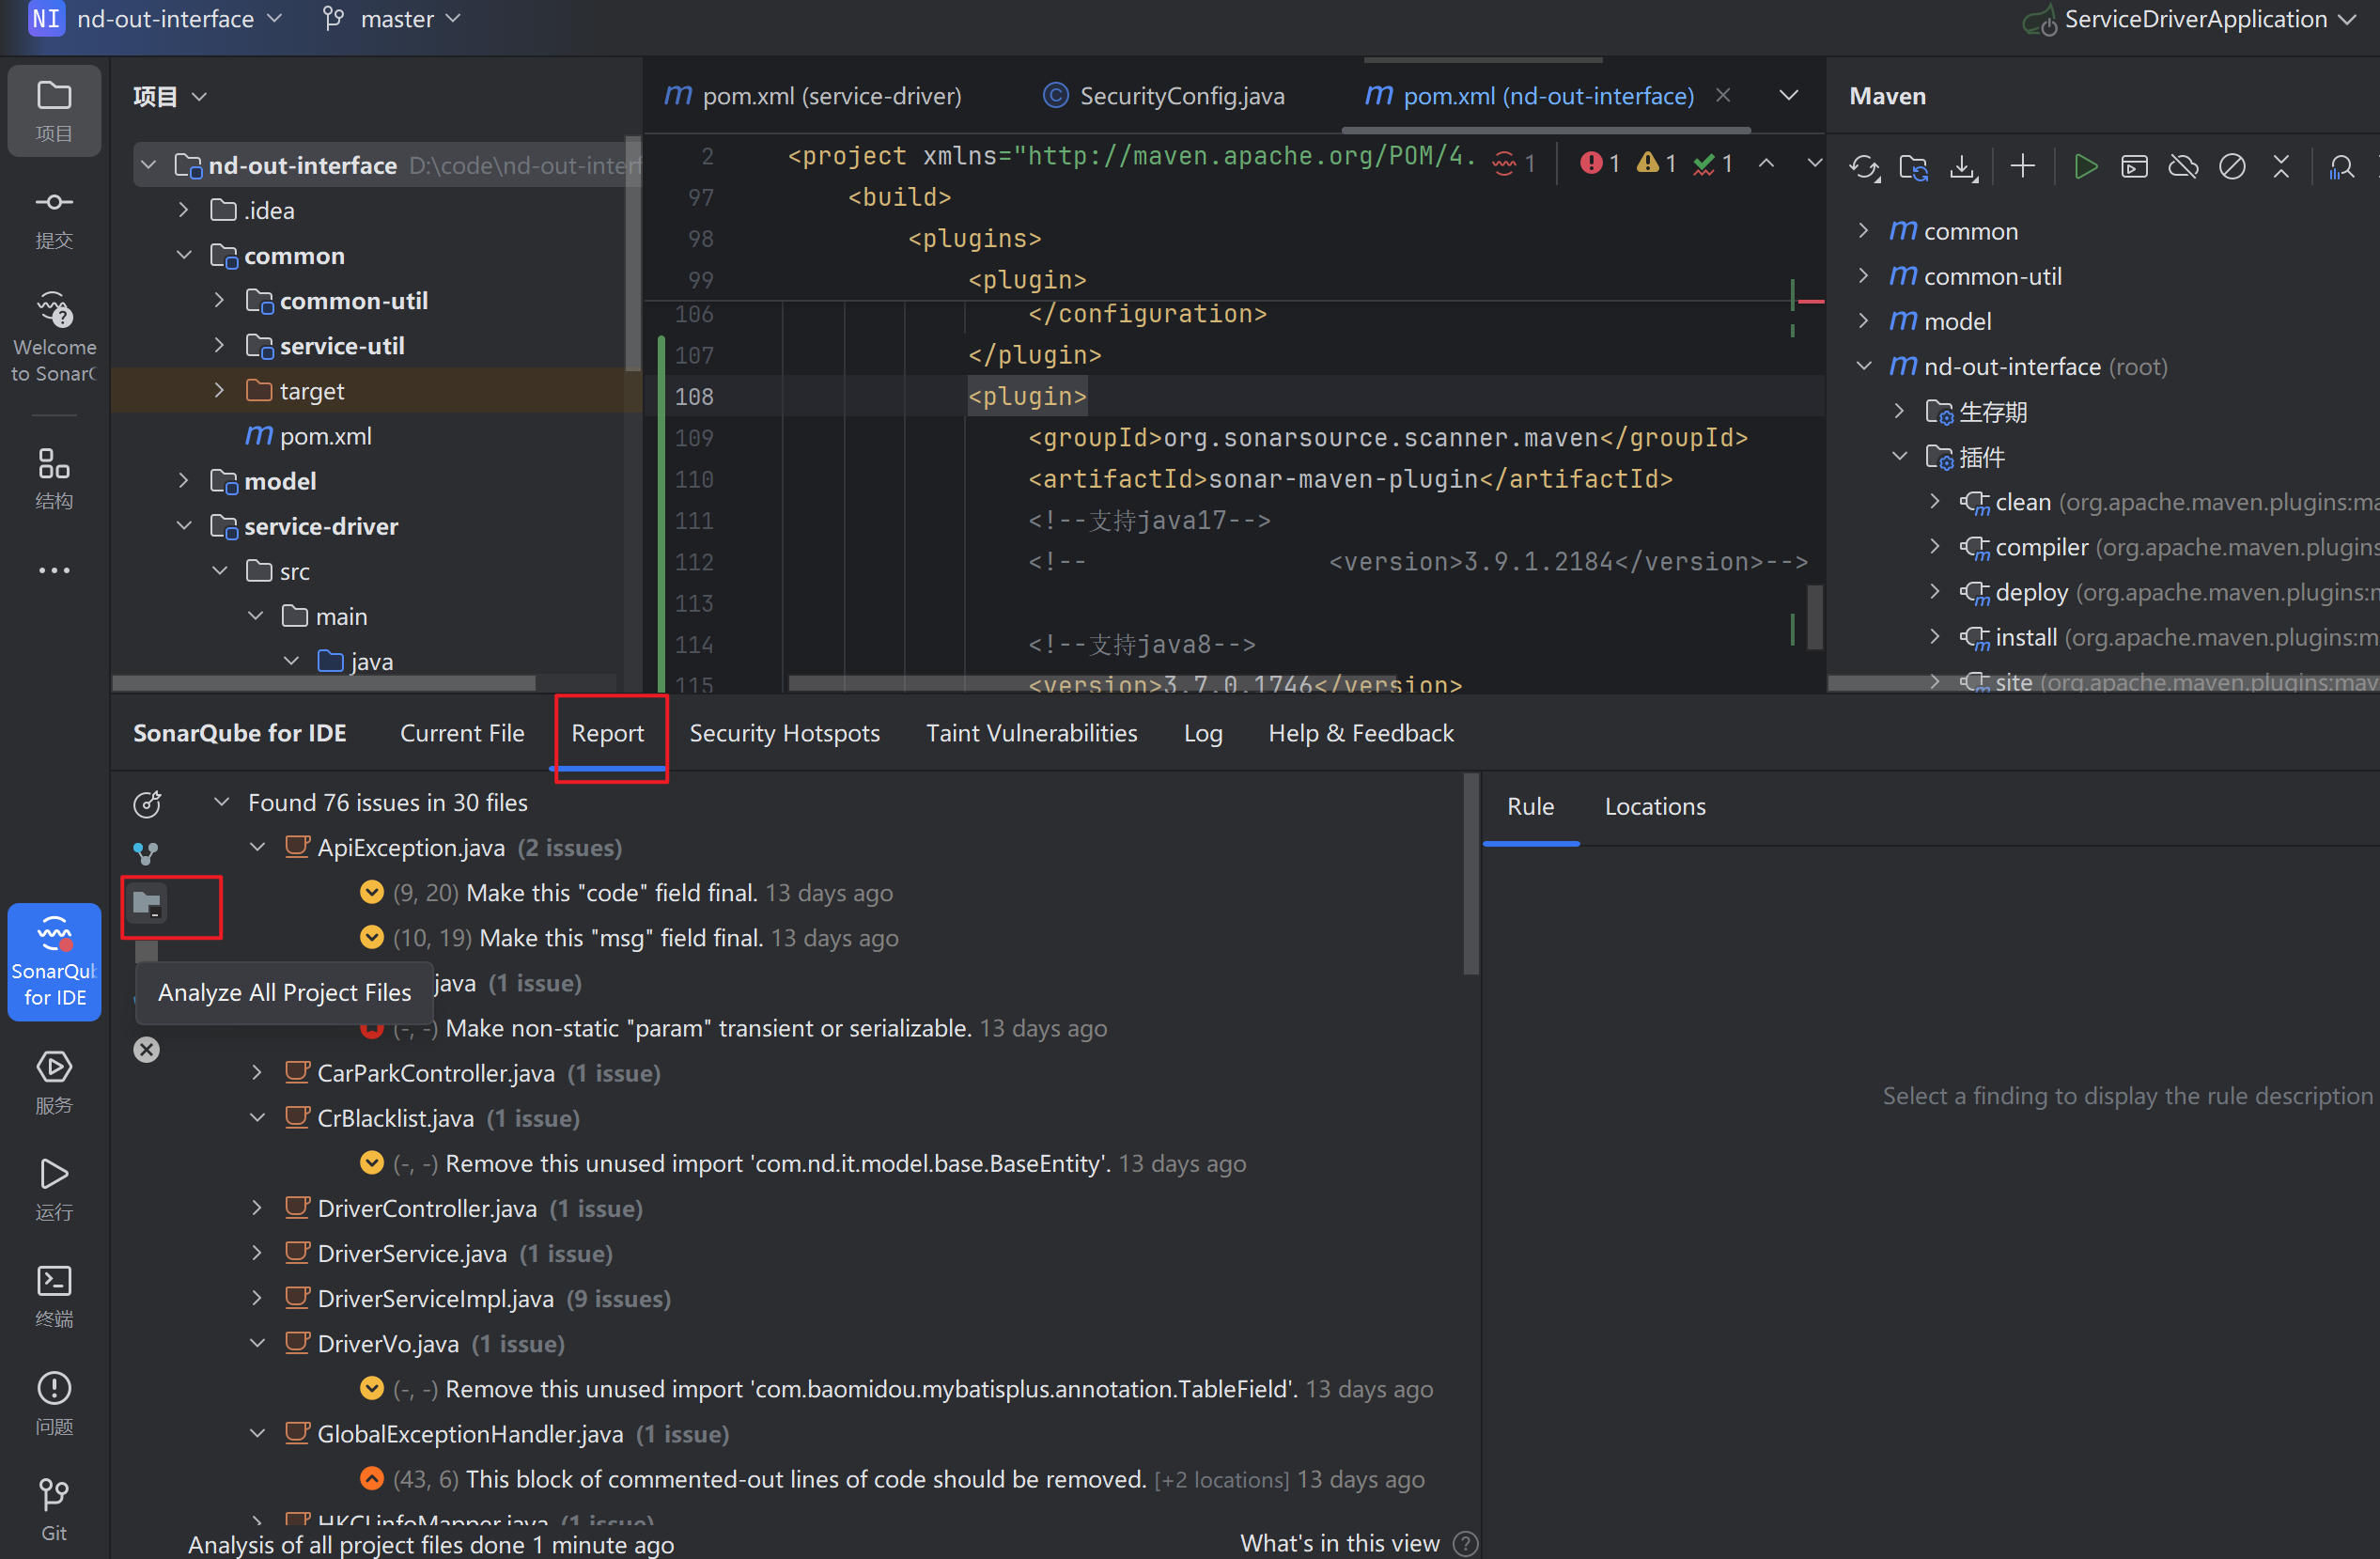Click the project panel horizontal scrollbar
Viewport: 2380px width, 1559px height.
(325, 682)
